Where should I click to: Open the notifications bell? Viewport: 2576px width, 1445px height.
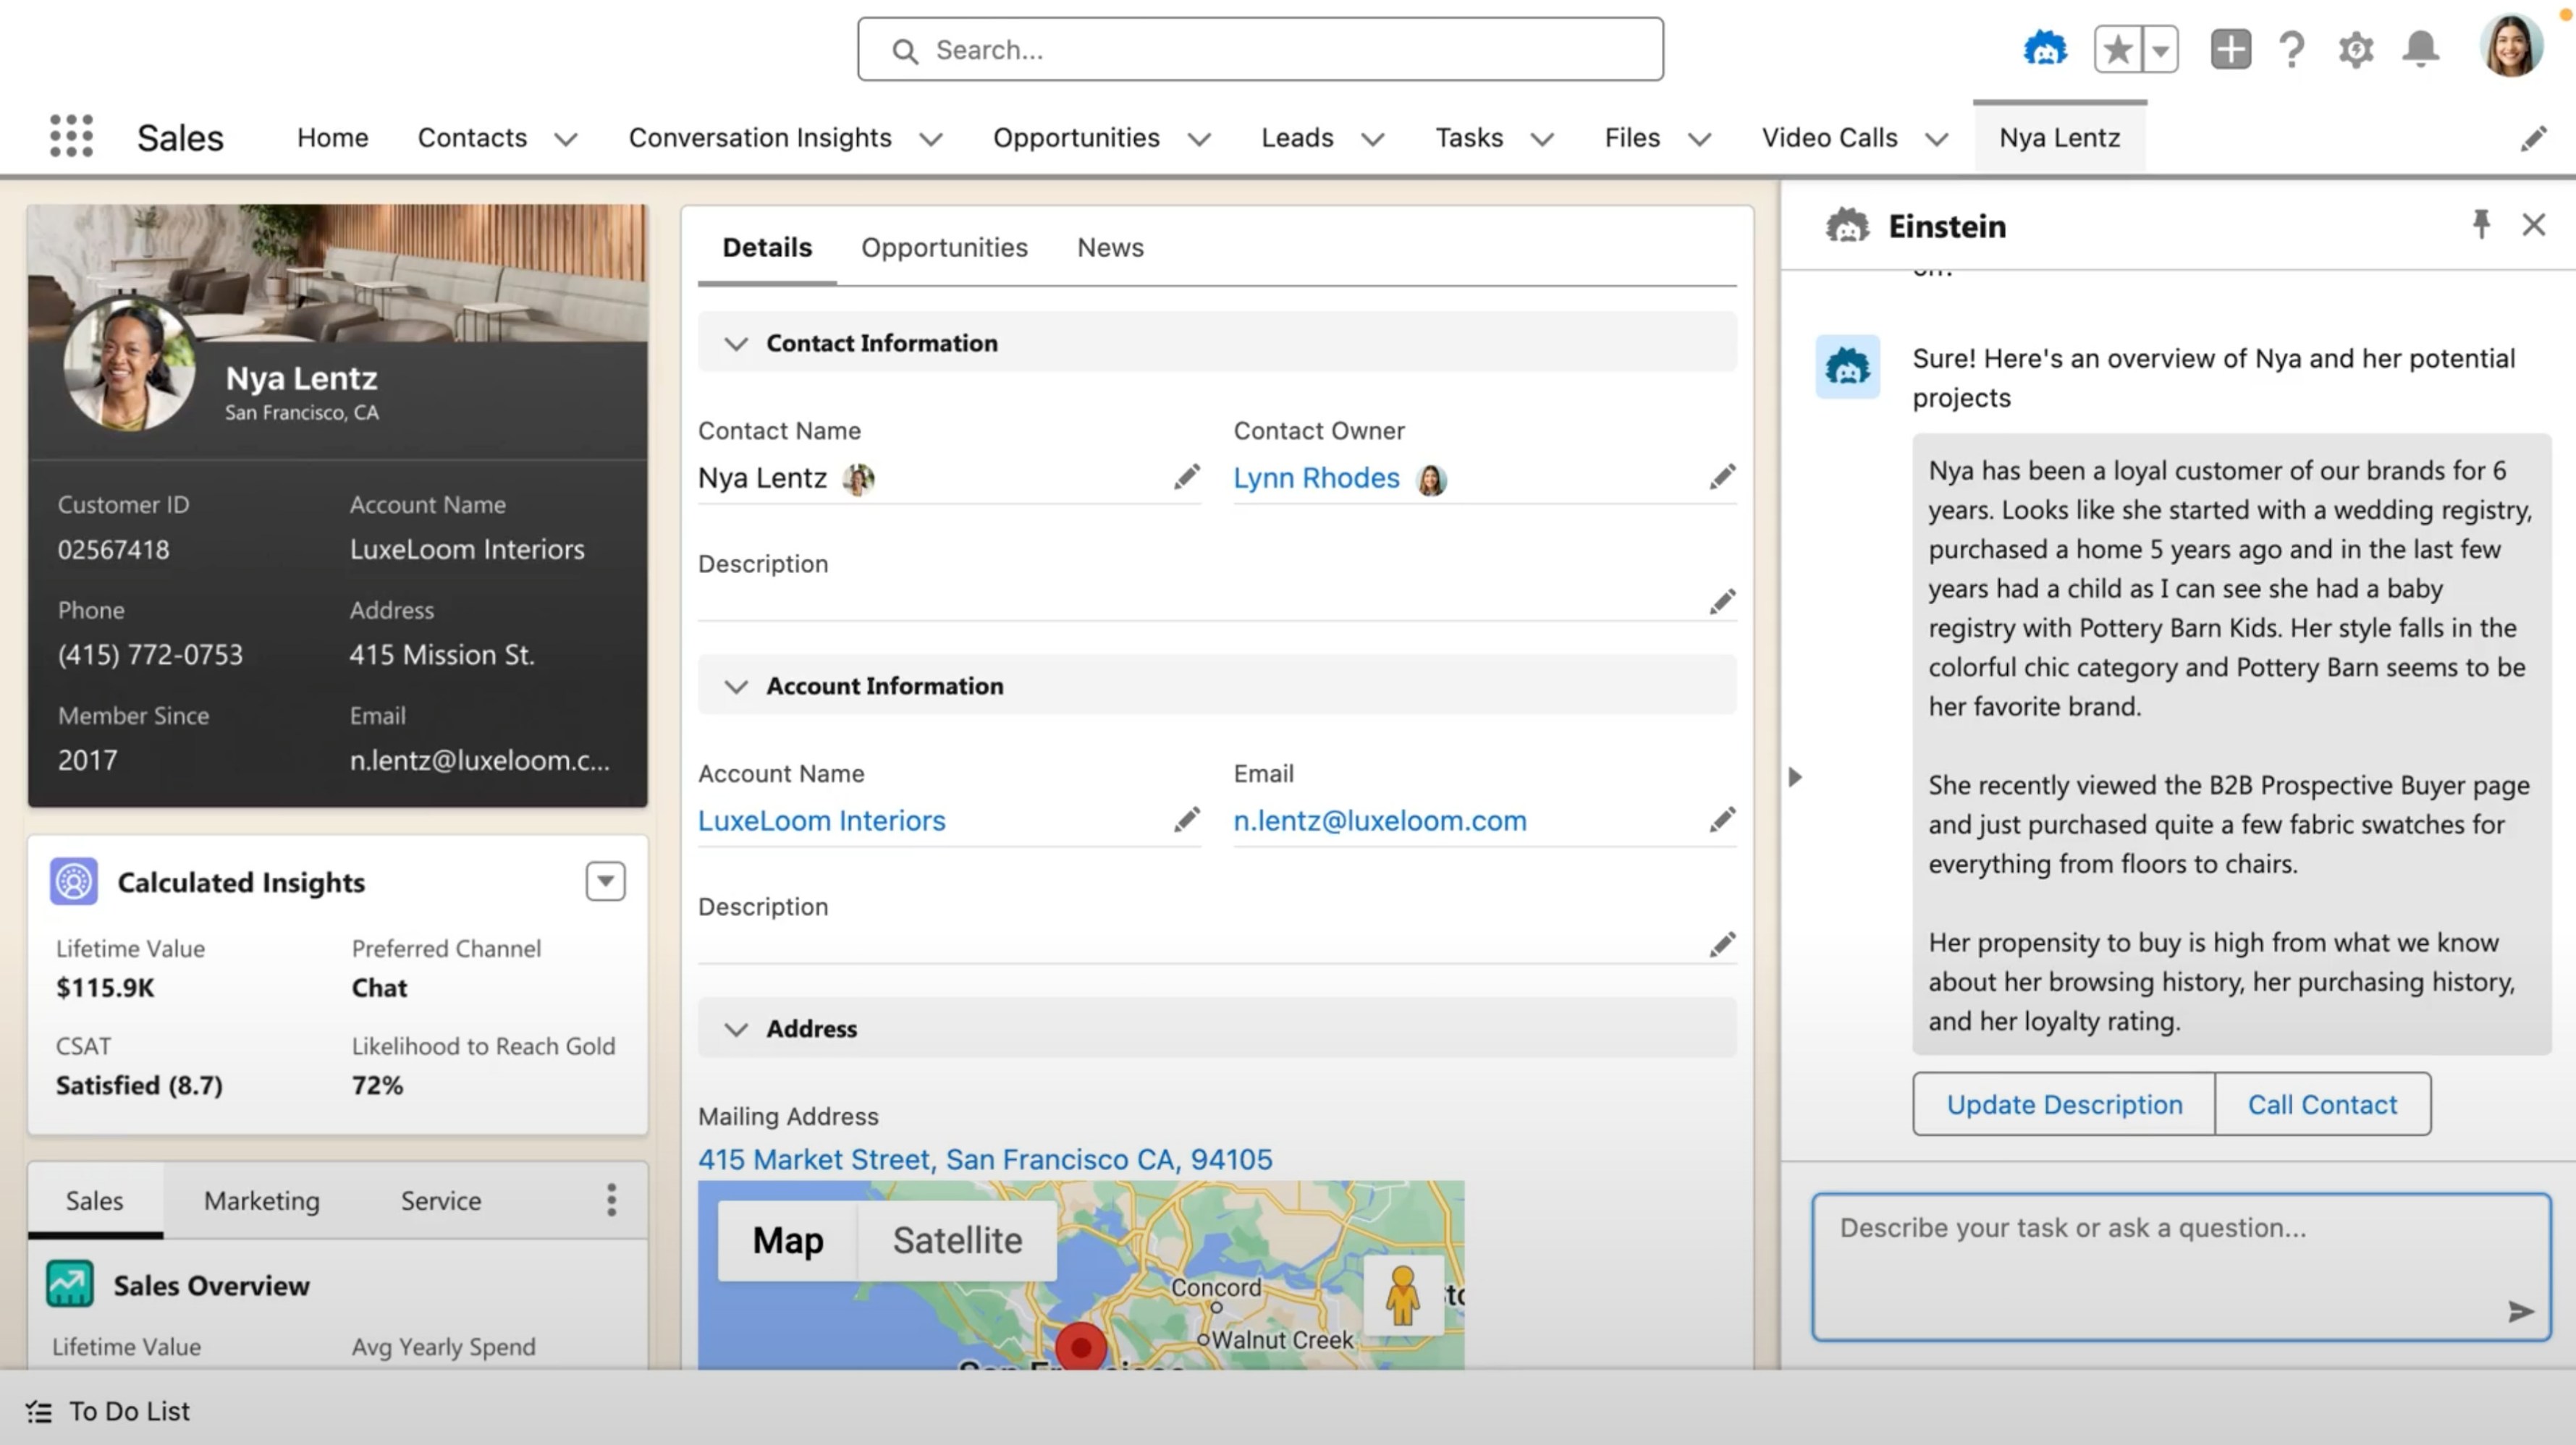(2420, 49)
